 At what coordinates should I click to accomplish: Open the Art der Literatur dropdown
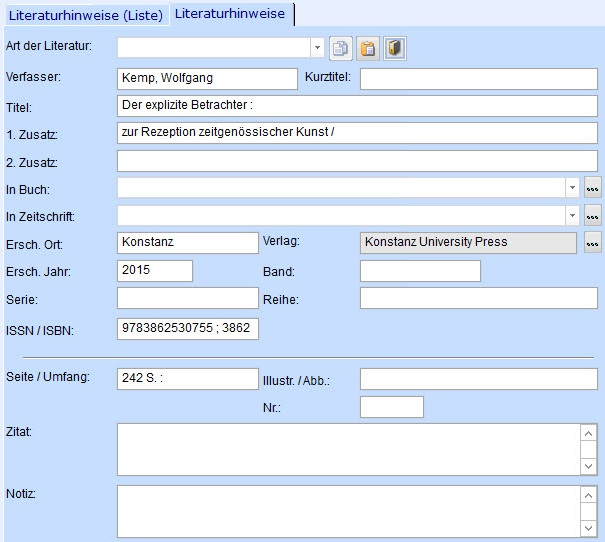[317, 47]
